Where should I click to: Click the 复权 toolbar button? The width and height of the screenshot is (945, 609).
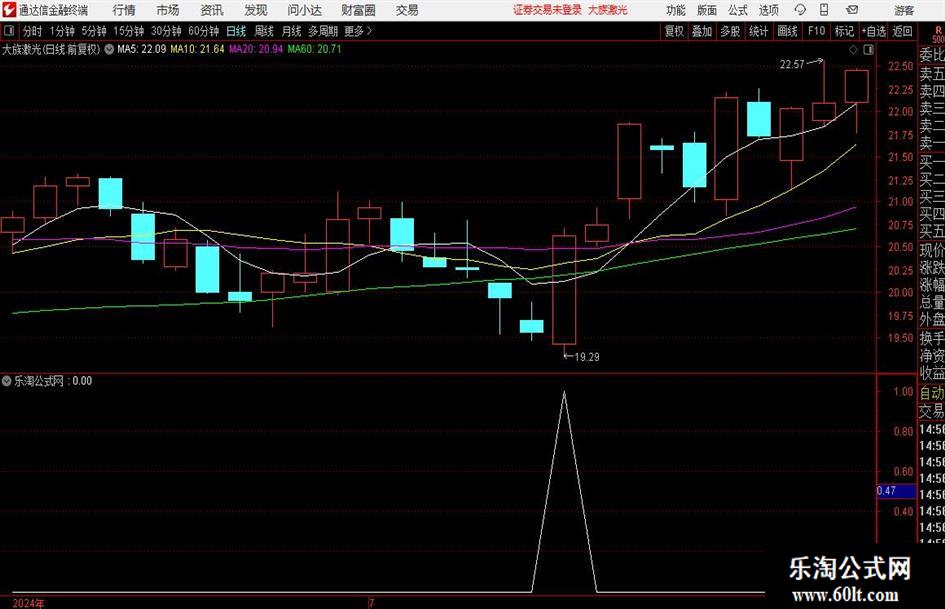point(674,31)
